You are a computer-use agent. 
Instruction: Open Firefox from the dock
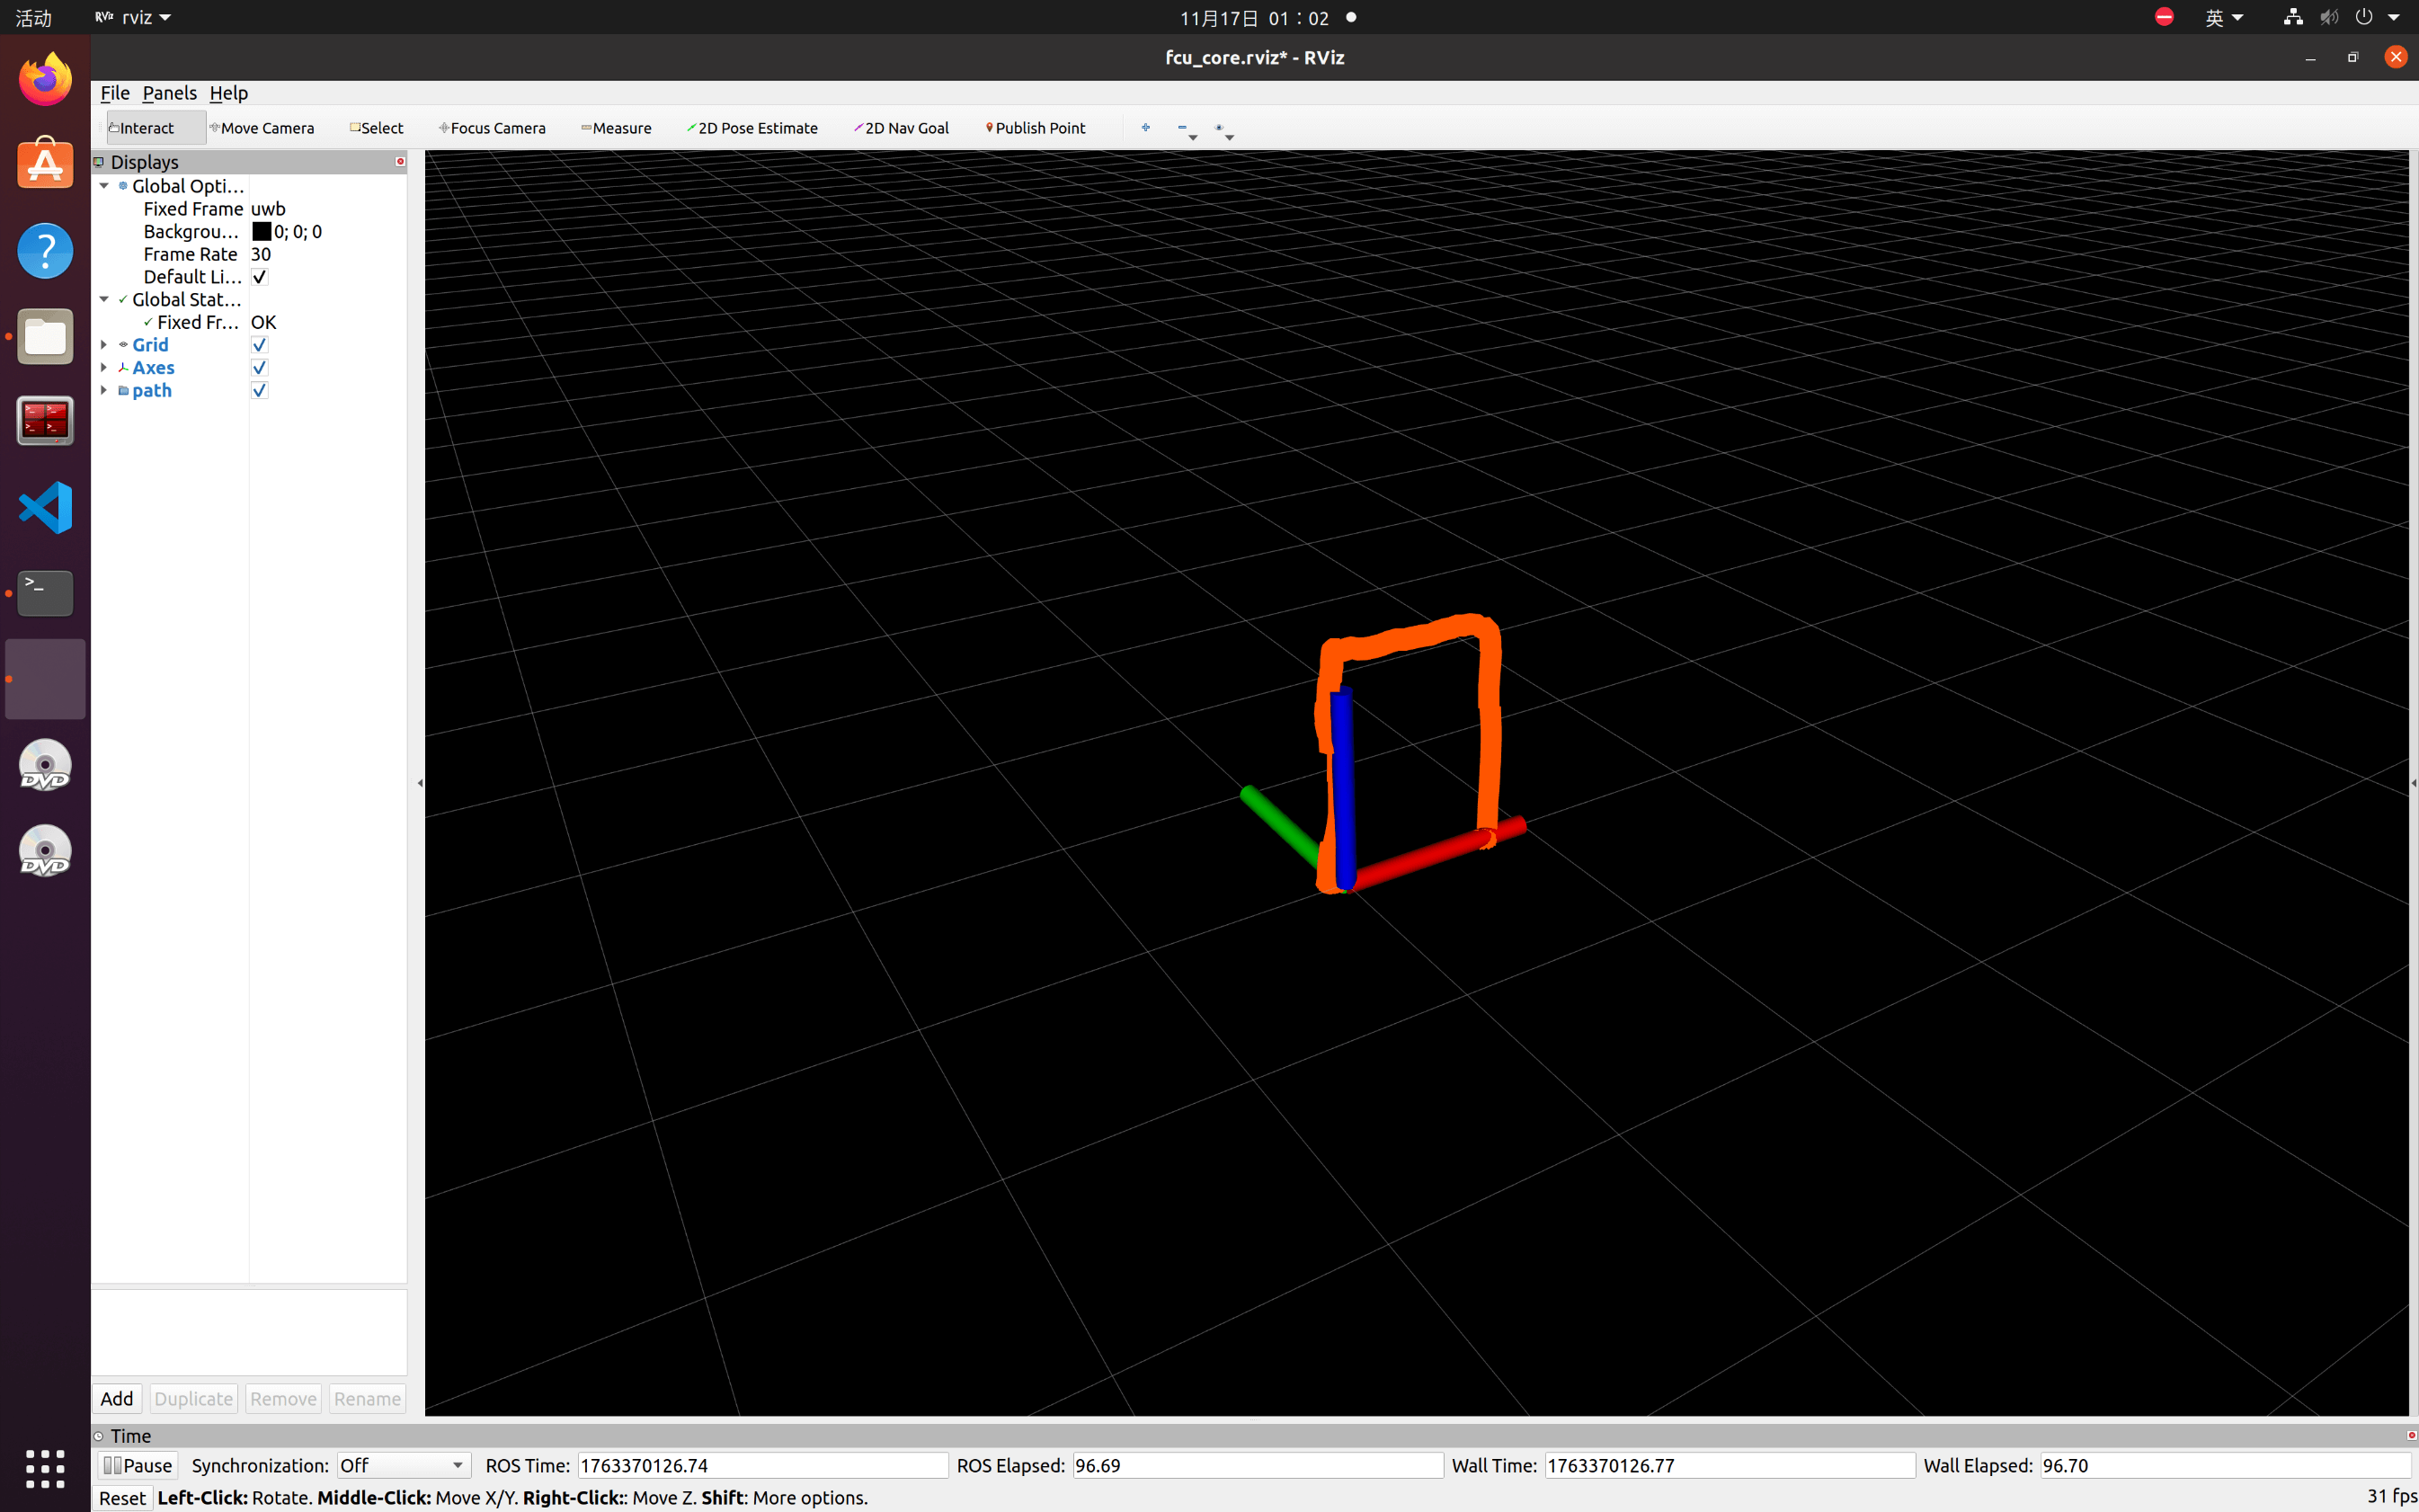click(45, 79)
